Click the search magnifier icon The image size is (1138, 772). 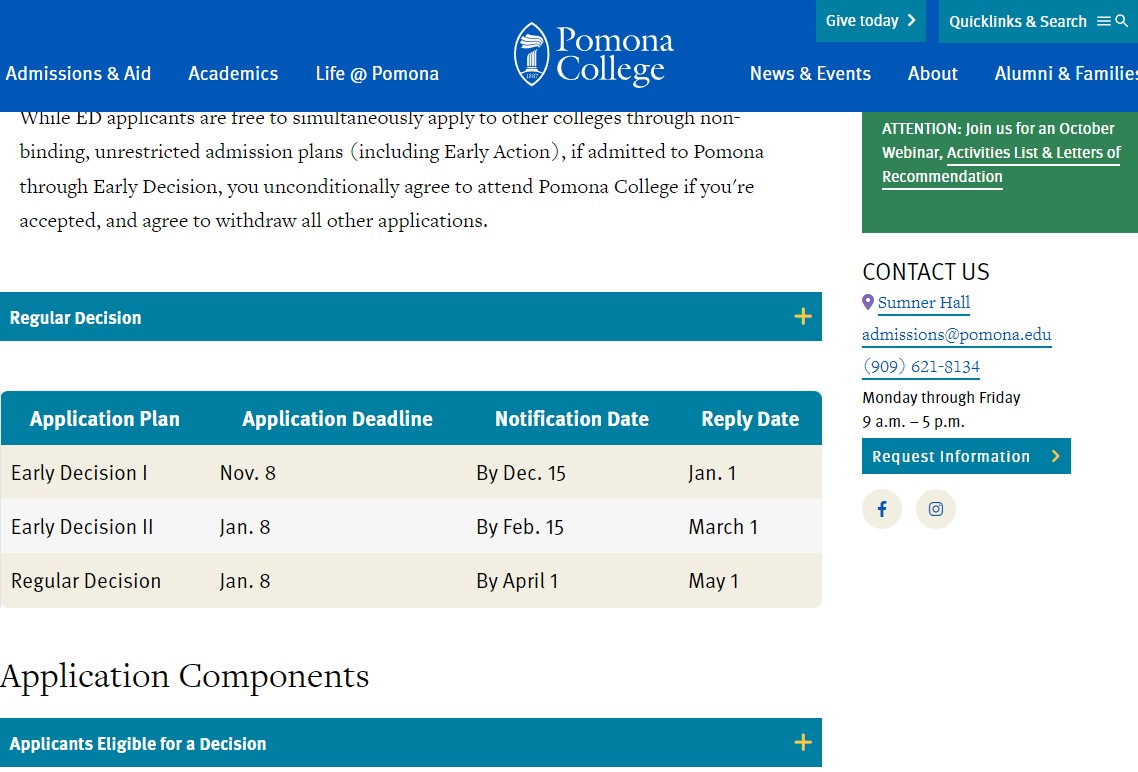click(x=1121, y=21)
